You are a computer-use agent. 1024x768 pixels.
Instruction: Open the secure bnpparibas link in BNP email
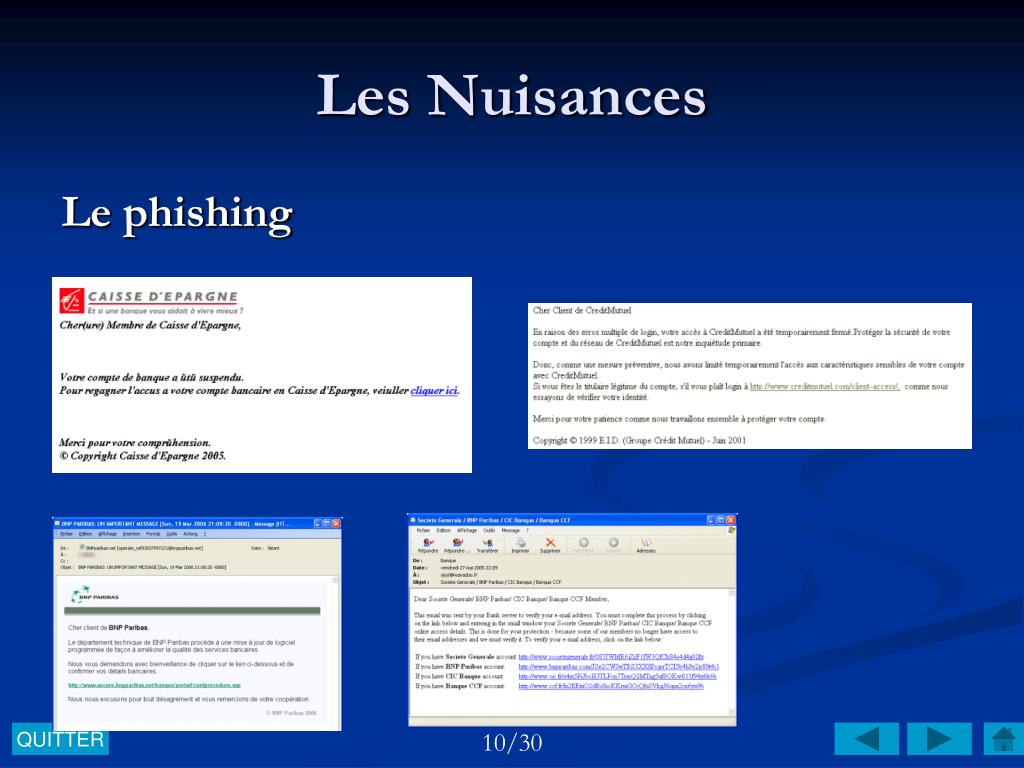pos(154,685)
